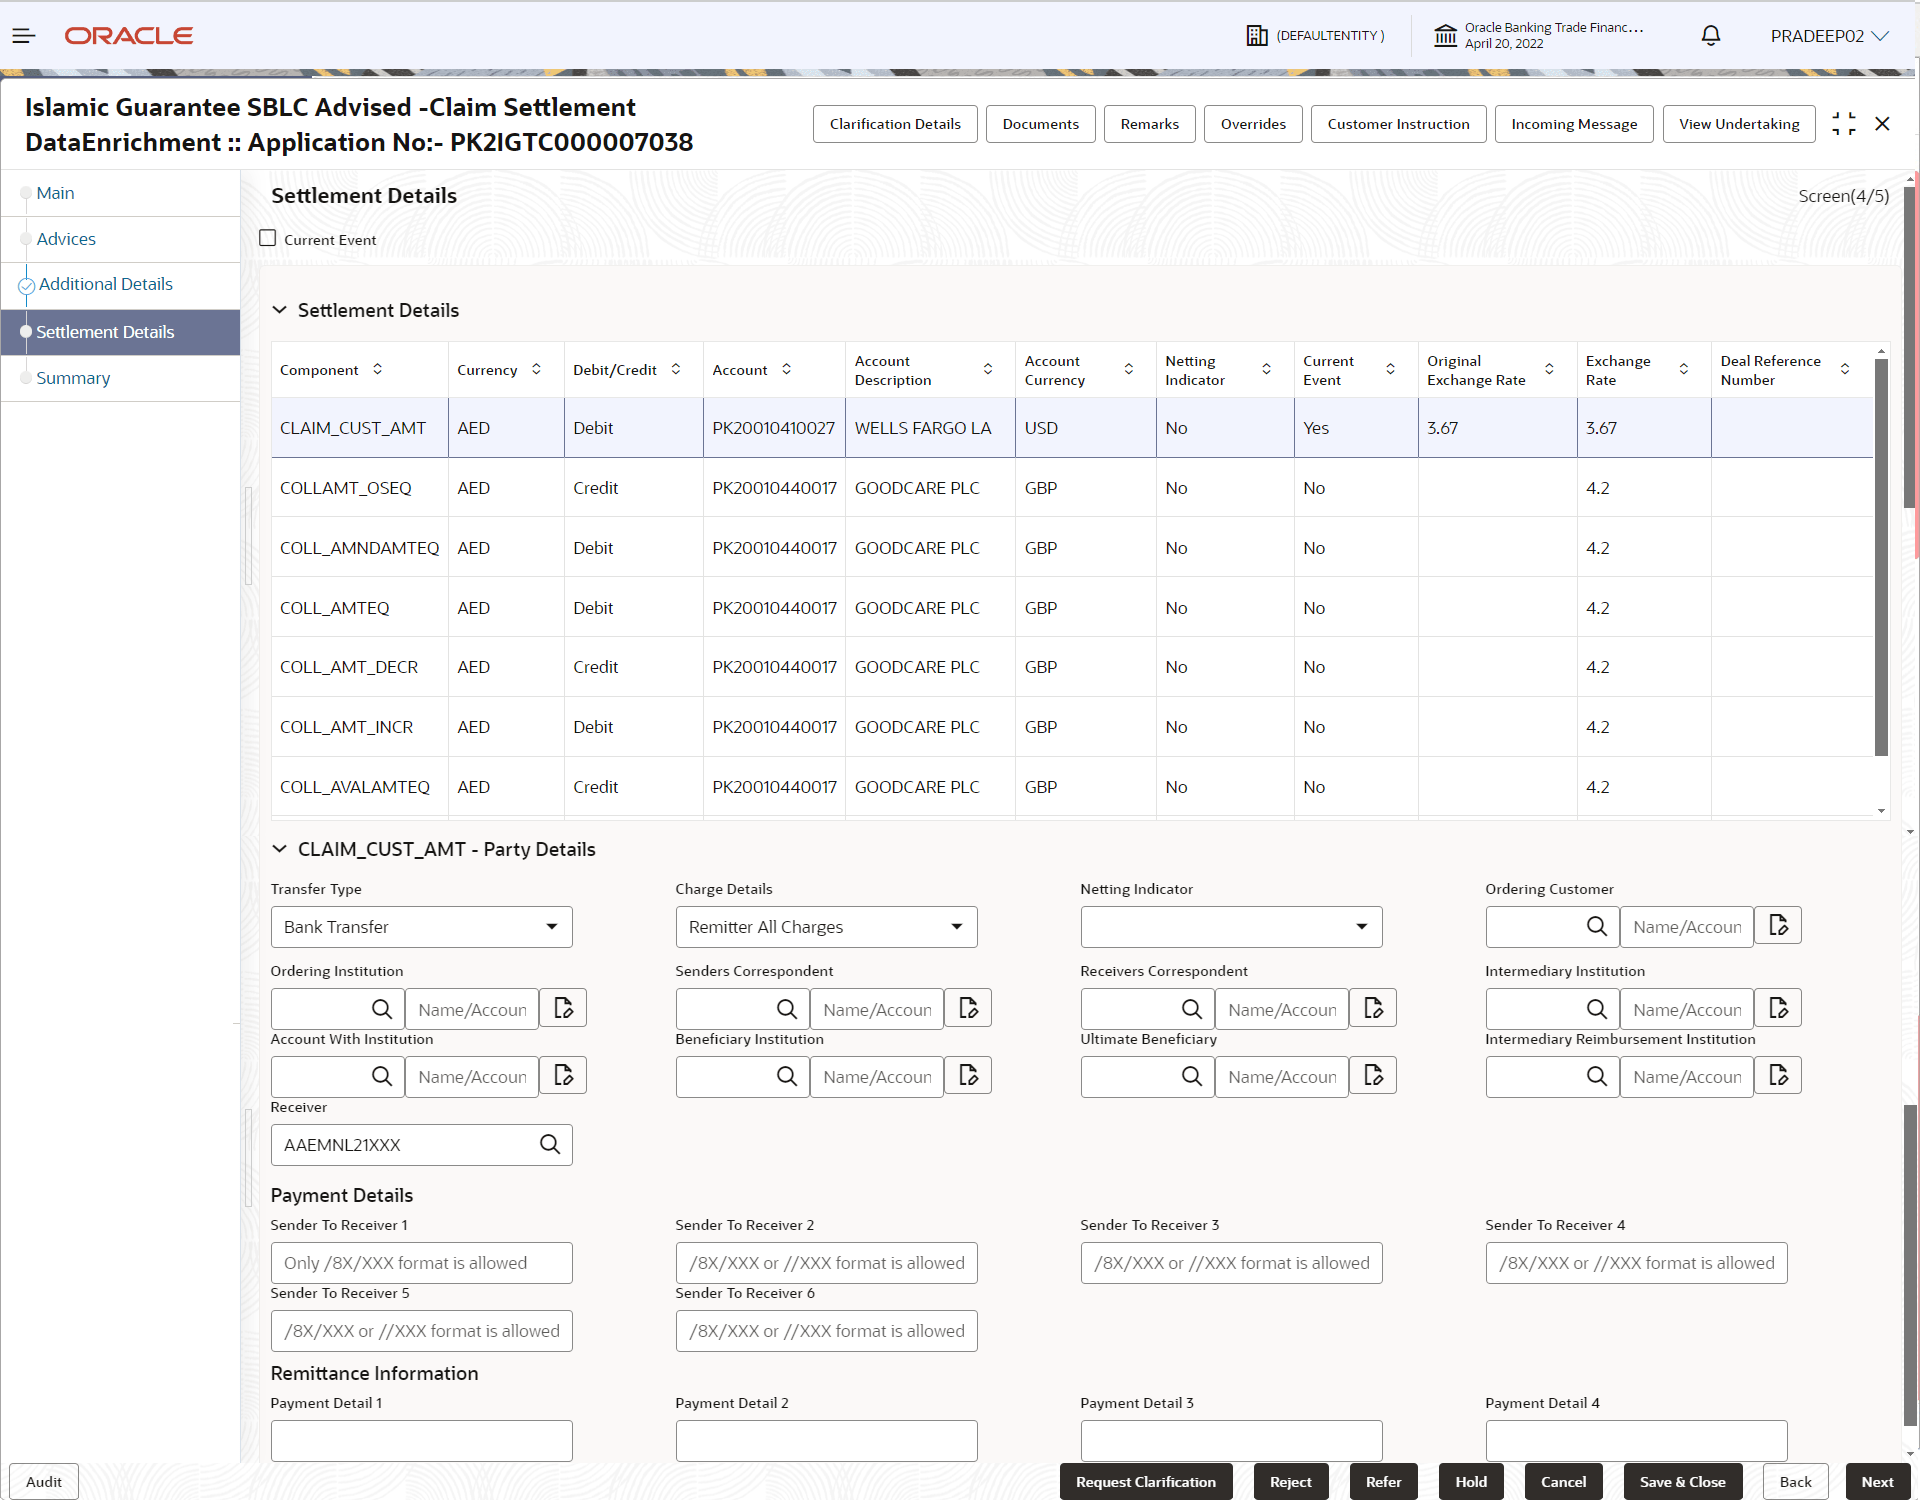The image size is (1920, 1504).
Task: Click search icon in Receiver field
Action: coord(550,1144)
